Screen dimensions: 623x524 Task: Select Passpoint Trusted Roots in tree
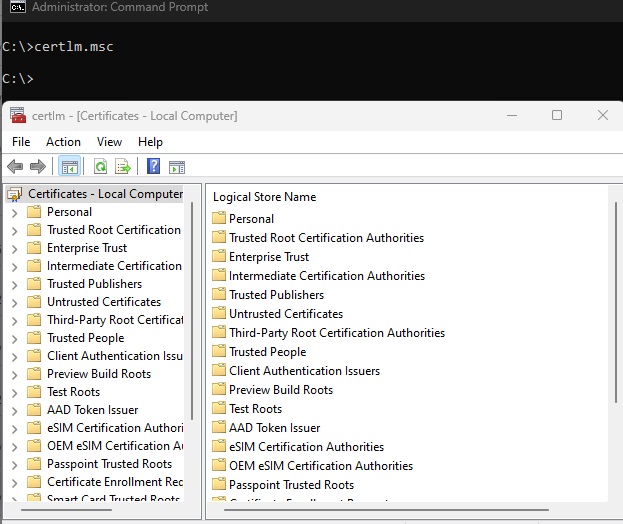(109, 464)
